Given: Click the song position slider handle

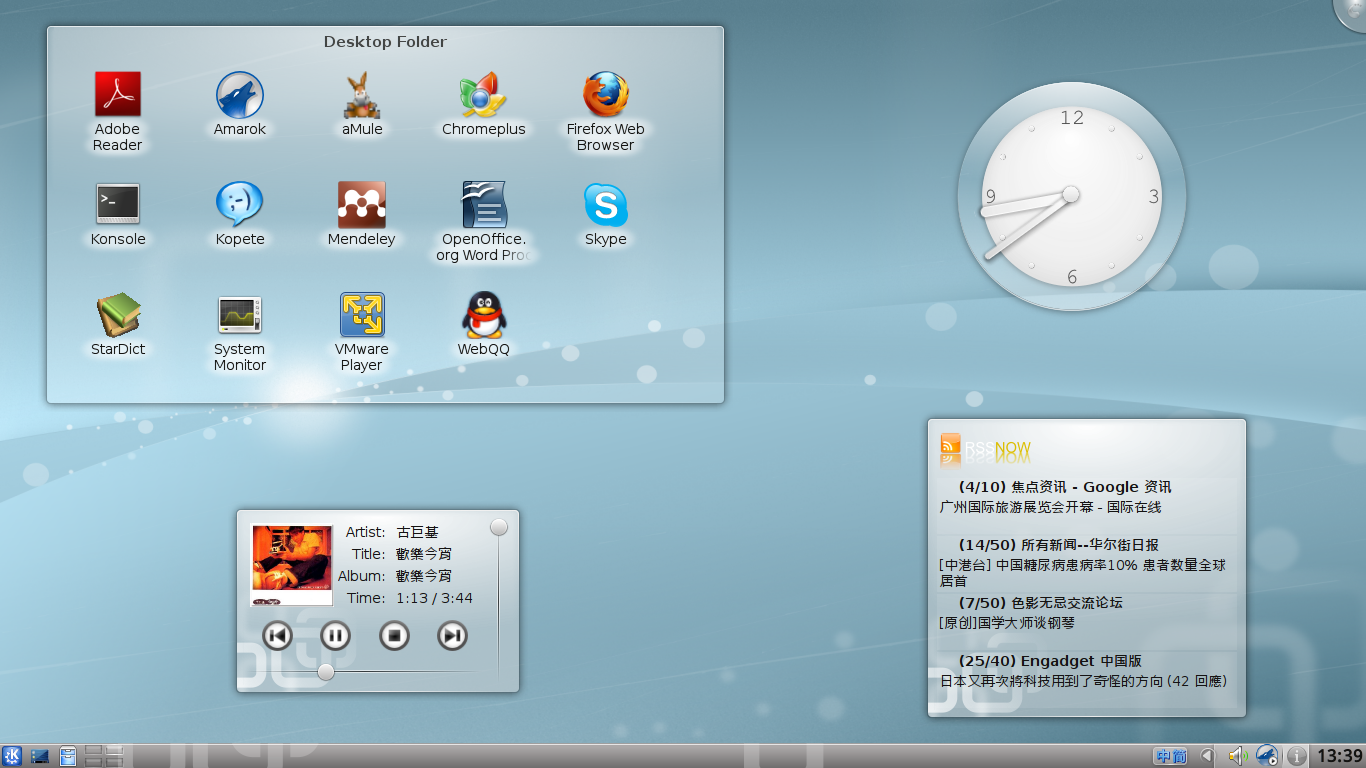Looking at the screenshot, I should tap(326, 672).
